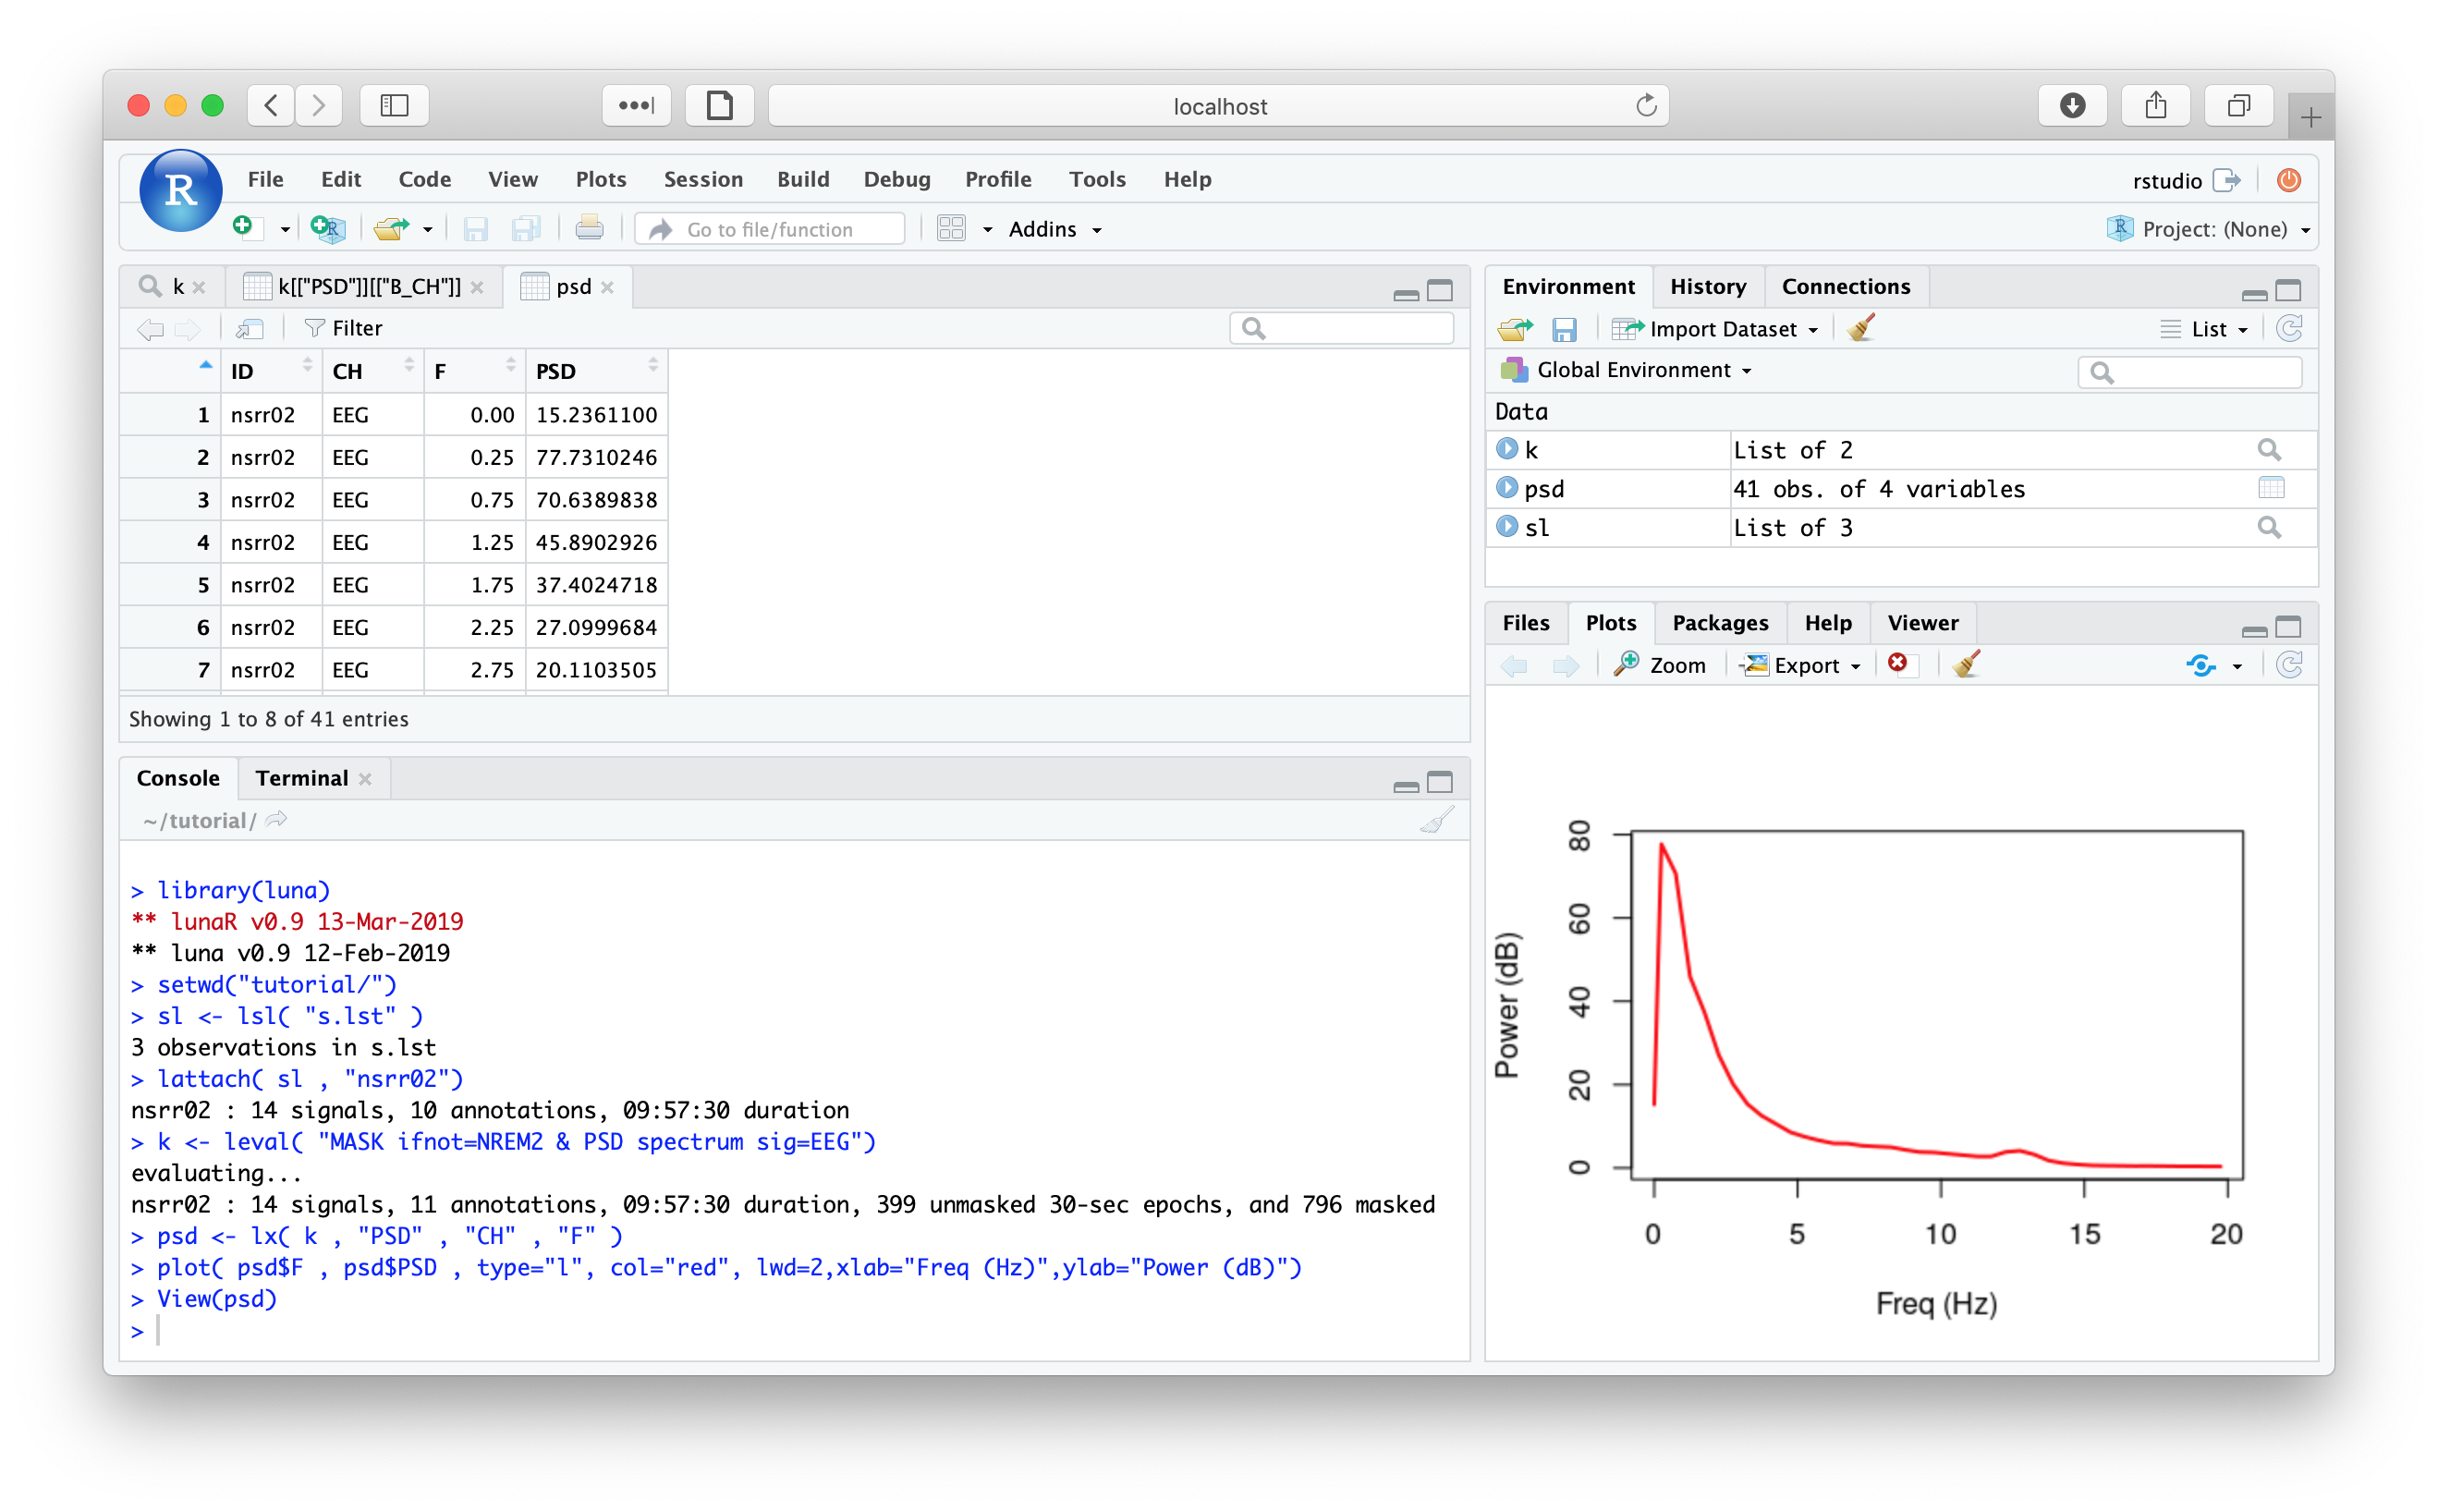Toggle sort order on PSD column header
The height and width of the screenshot is (1512, 2438).
click(595, 371)
